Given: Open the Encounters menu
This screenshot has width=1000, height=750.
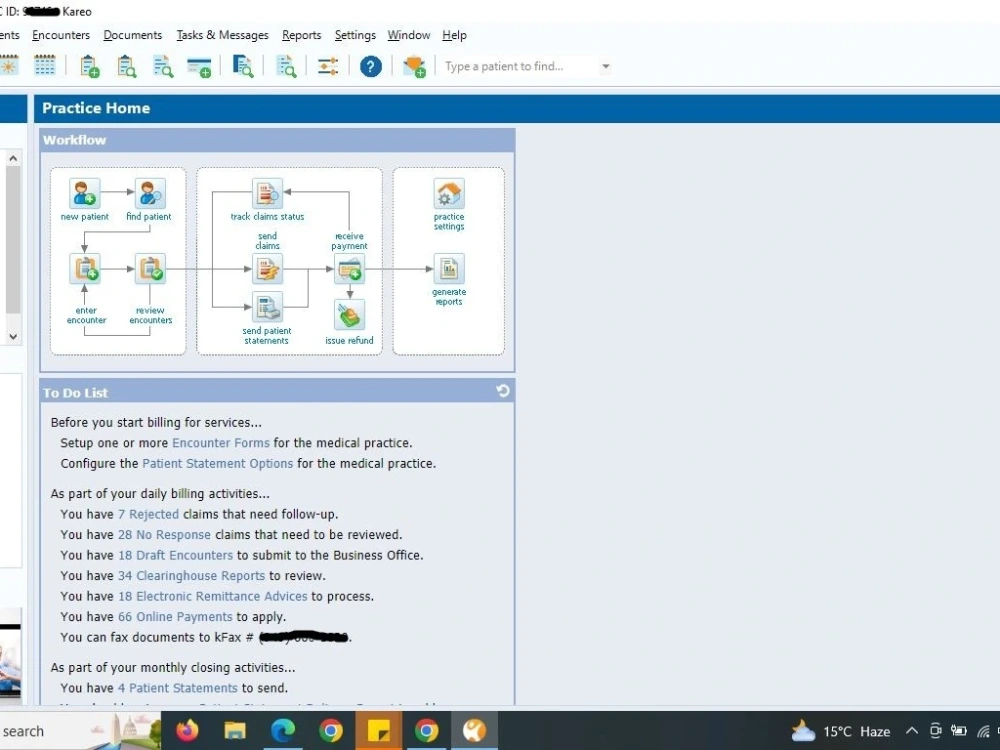Looking at the screenshot, I should 61,35.
